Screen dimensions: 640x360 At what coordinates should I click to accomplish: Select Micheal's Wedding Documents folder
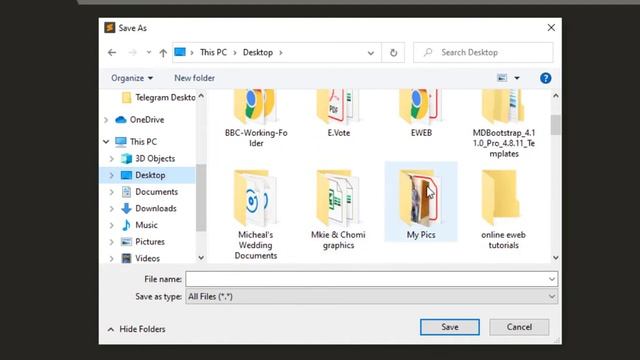[x=256, y=214]
